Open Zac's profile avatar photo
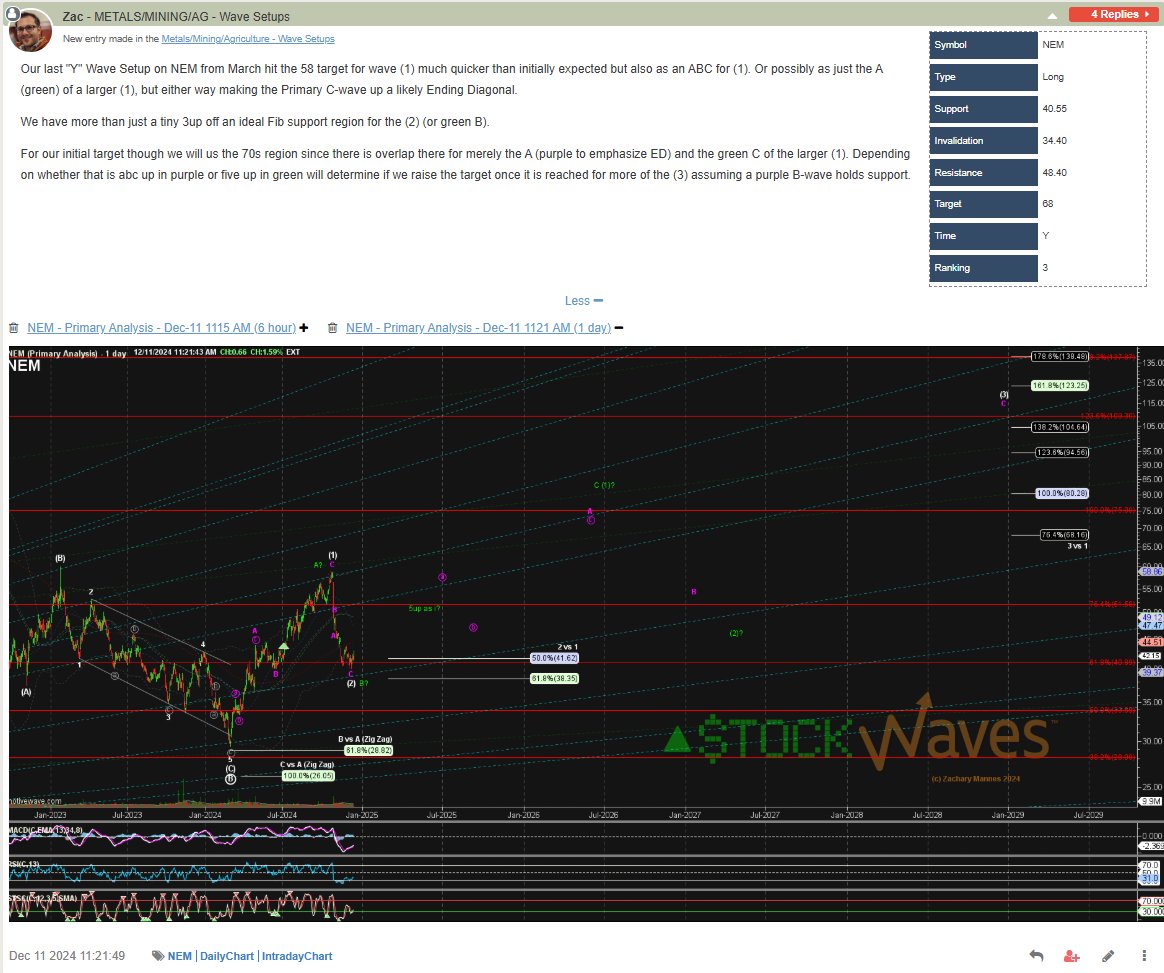 point(30,31)
